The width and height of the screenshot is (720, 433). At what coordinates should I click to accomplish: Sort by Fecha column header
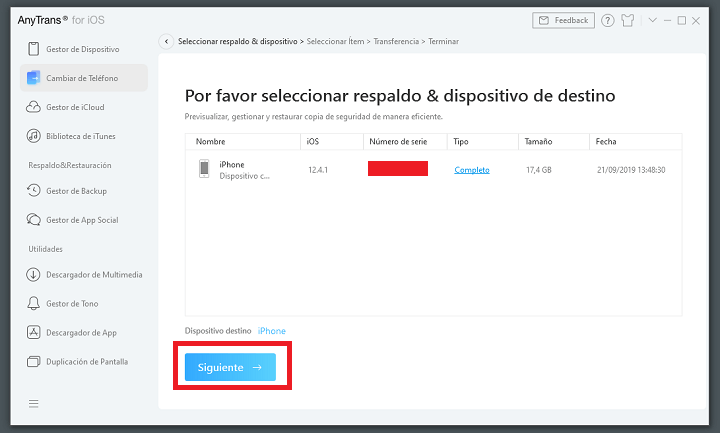[x=636, y=141]
